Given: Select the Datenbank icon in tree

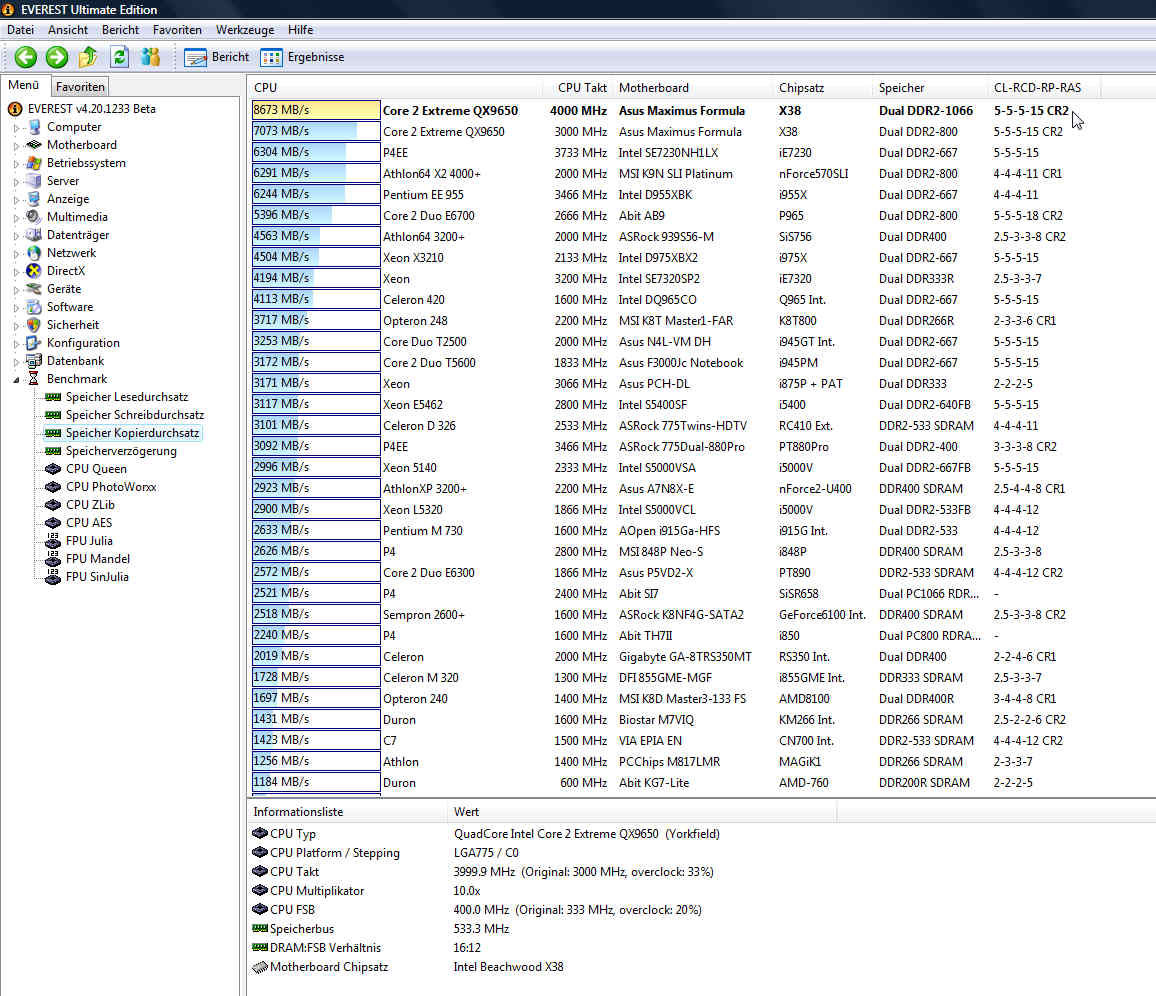Looking at the screenshot, I should click(x=34, y=361).
